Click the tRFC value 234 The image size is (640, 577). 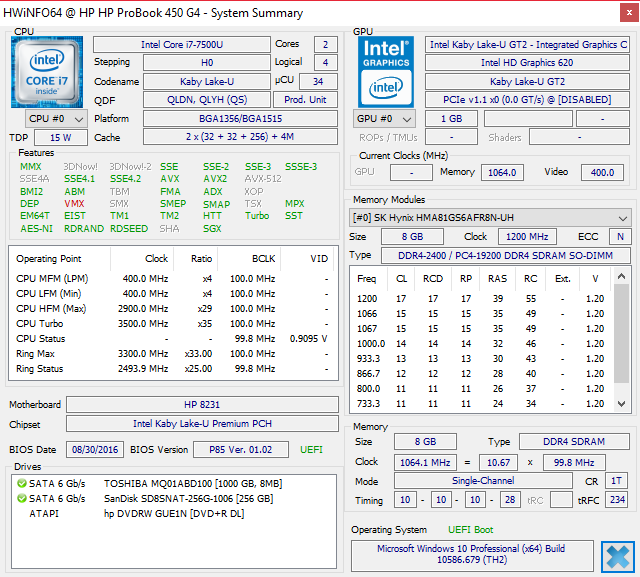[617, 499]
